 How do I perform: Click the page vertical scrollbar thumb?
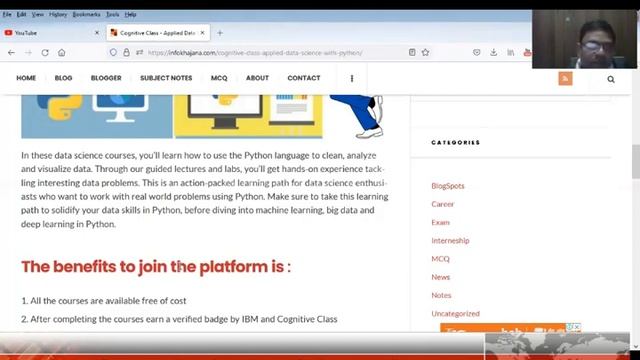point(636,162)
